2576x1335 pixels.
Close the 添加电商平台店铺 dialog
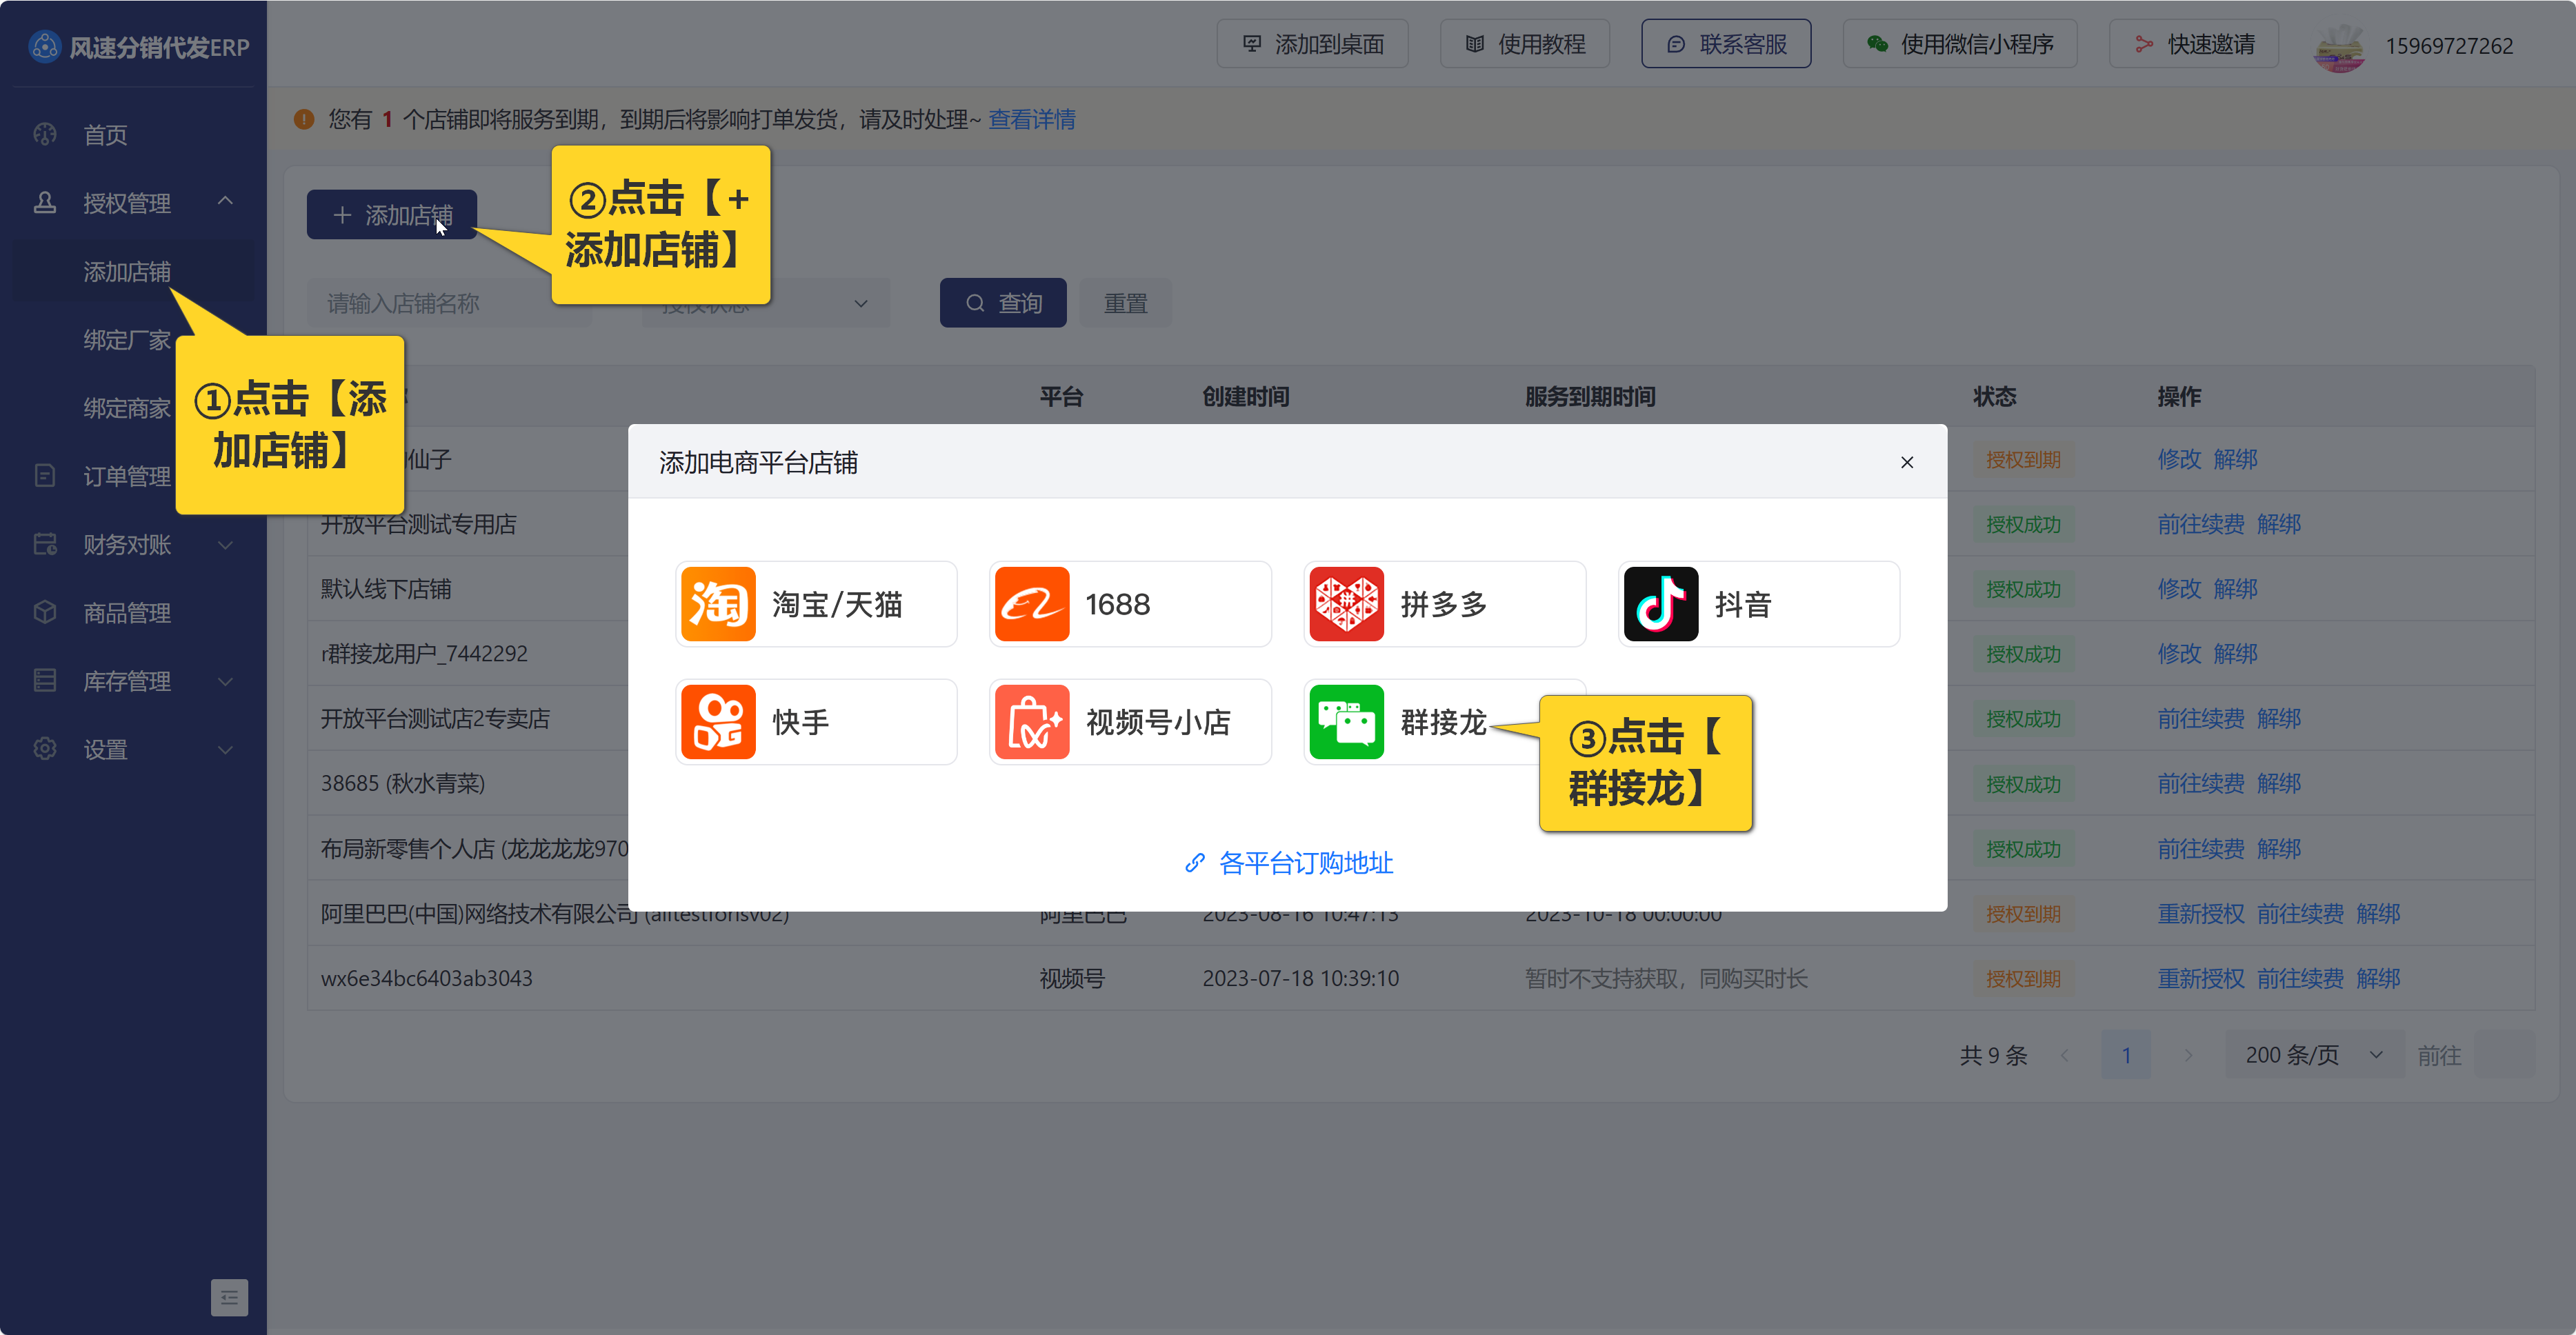click(x=1906, y=462)
